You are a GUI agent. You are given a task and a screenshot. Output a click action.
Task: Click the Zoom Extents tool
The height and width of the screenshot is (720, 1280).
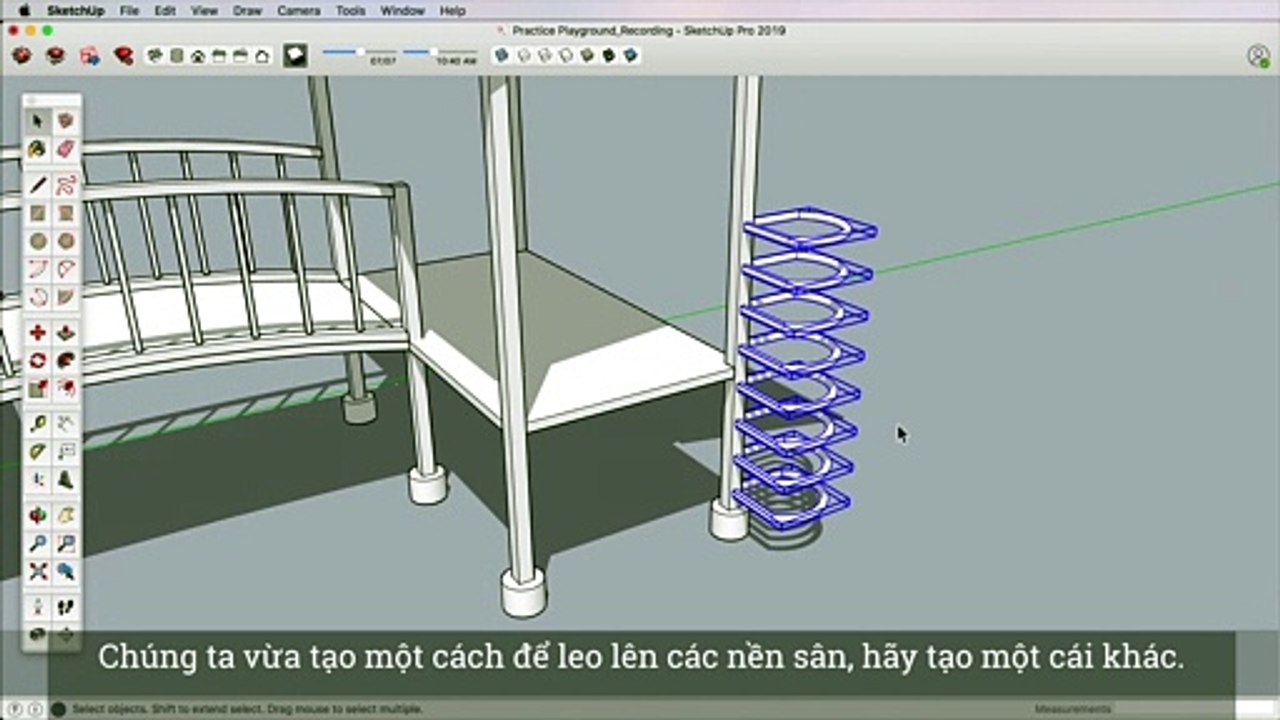point(38,572)
